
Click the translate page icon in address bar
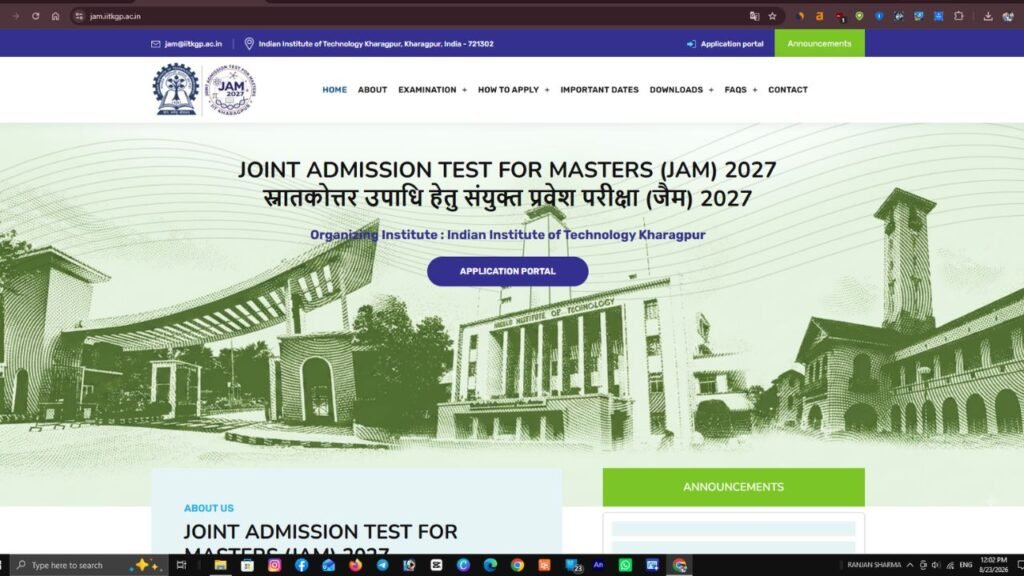[754, 16]
